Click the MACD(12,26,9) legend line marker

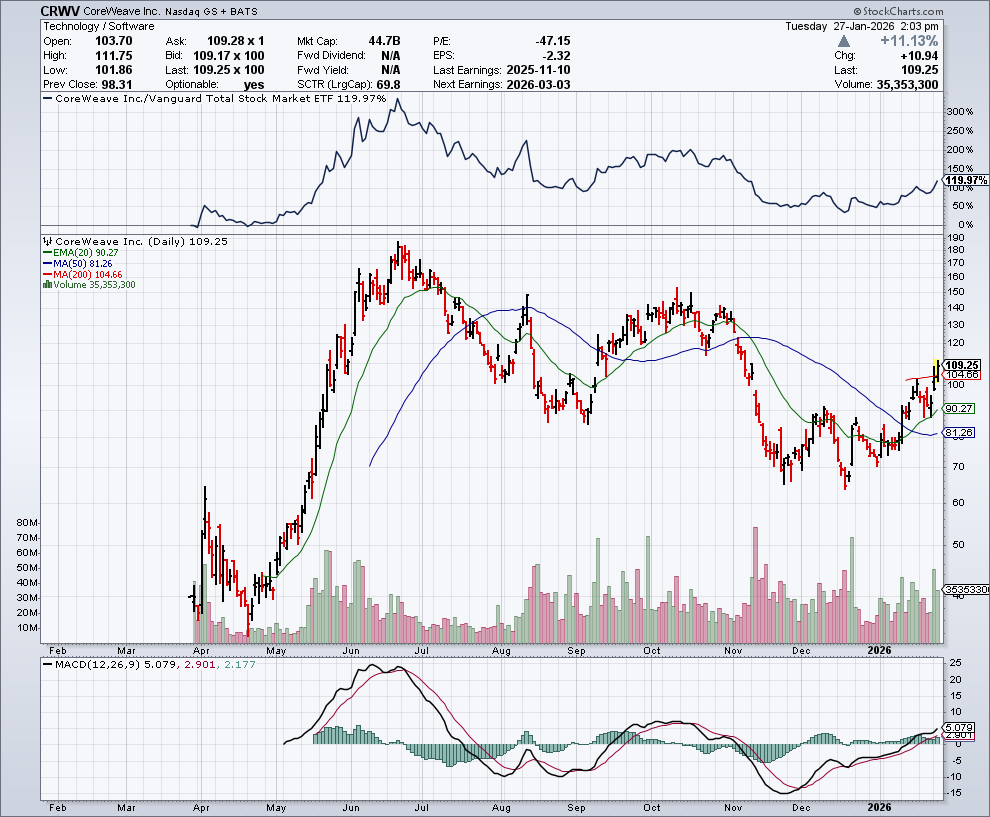click(47, 663)
